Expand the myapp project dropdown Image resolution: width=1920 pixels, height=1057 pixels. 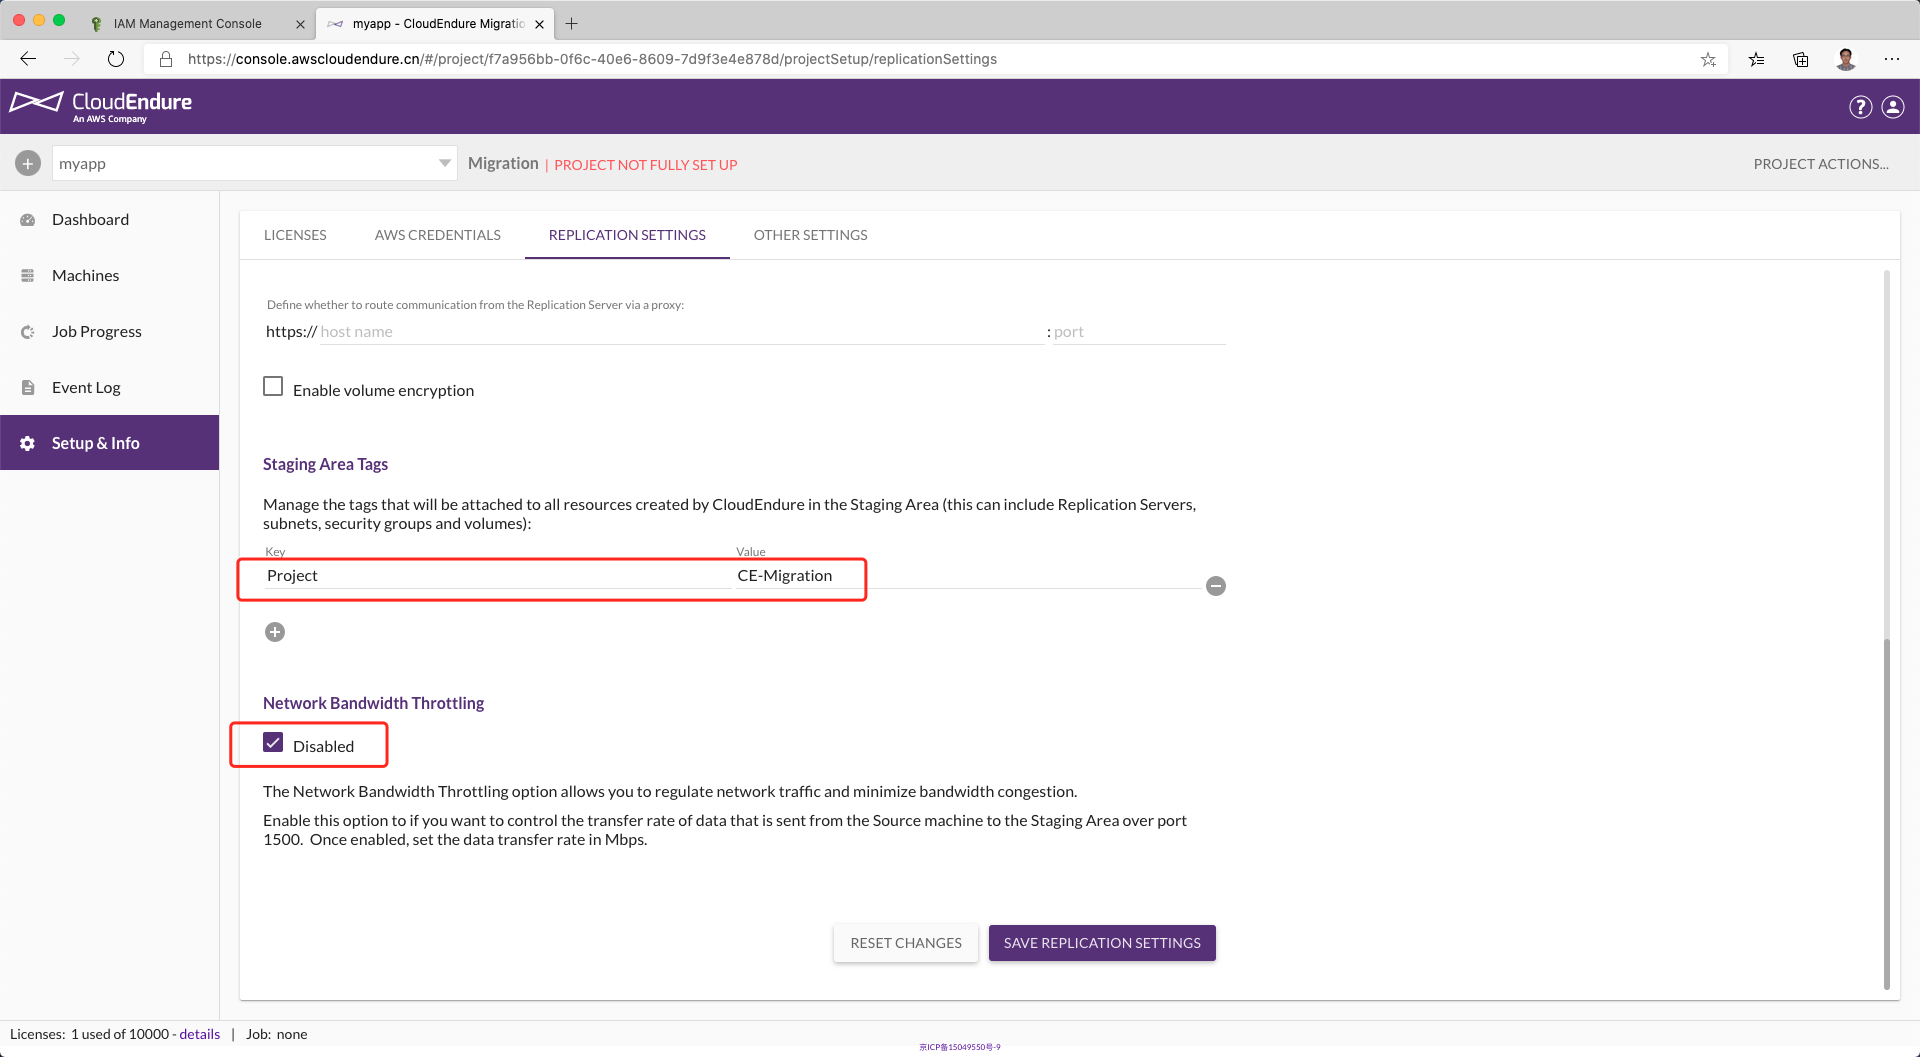point(444,163)
